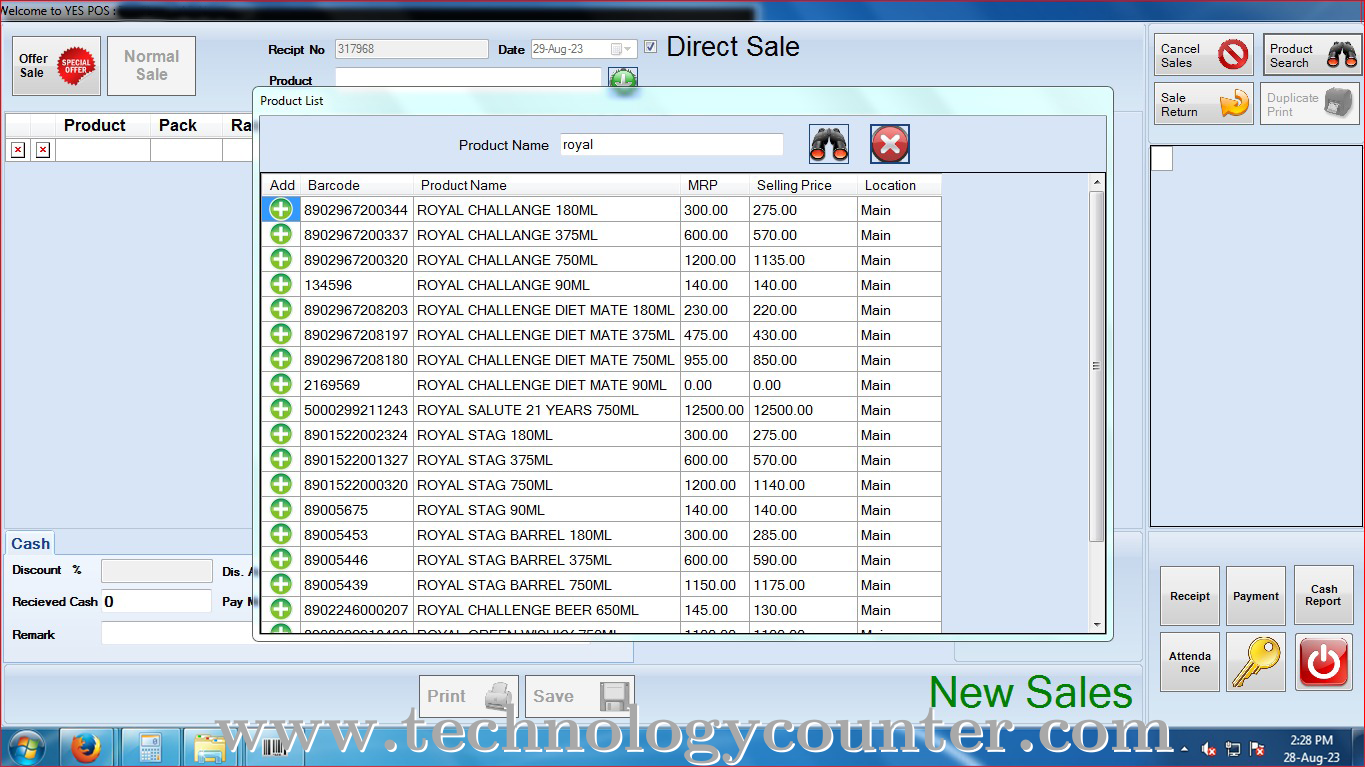The image size is (1365, 767).
Task: Add ROYAL CHALLANGE 750ML using plus icon
Action: pos(281,260)
